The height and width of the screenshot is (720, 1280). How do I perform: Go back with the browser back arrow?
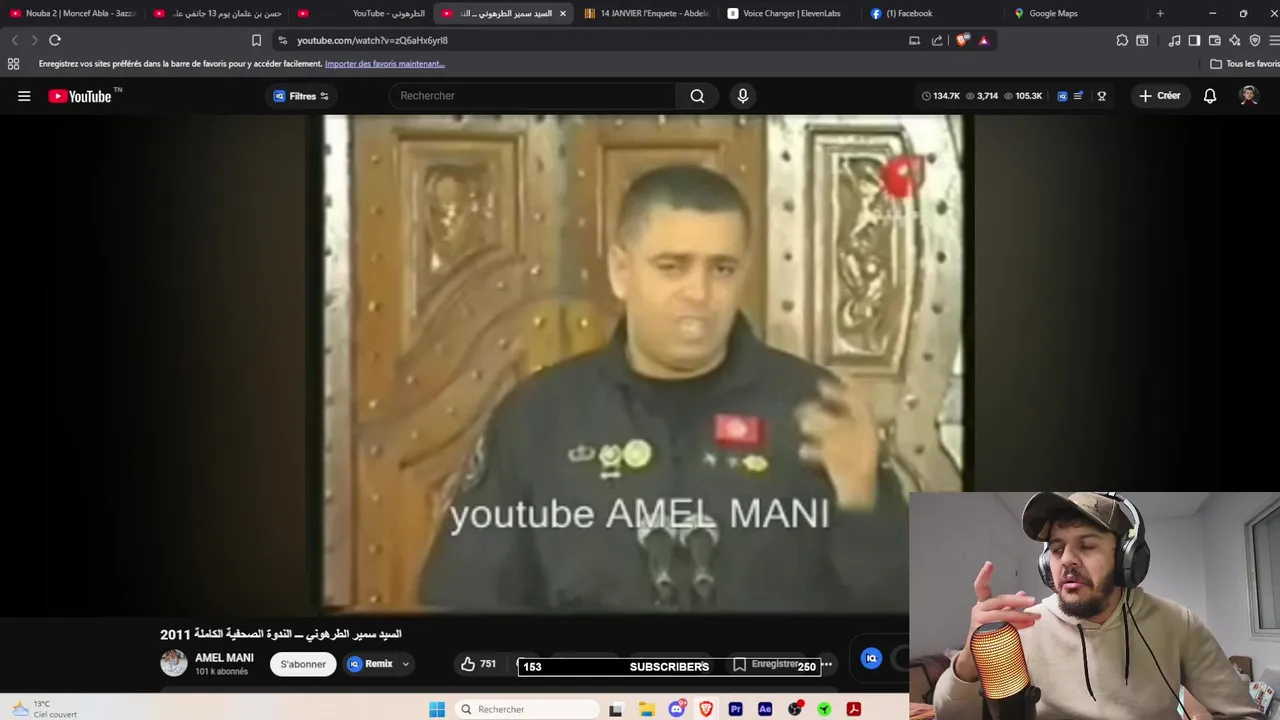coord(14,40)
